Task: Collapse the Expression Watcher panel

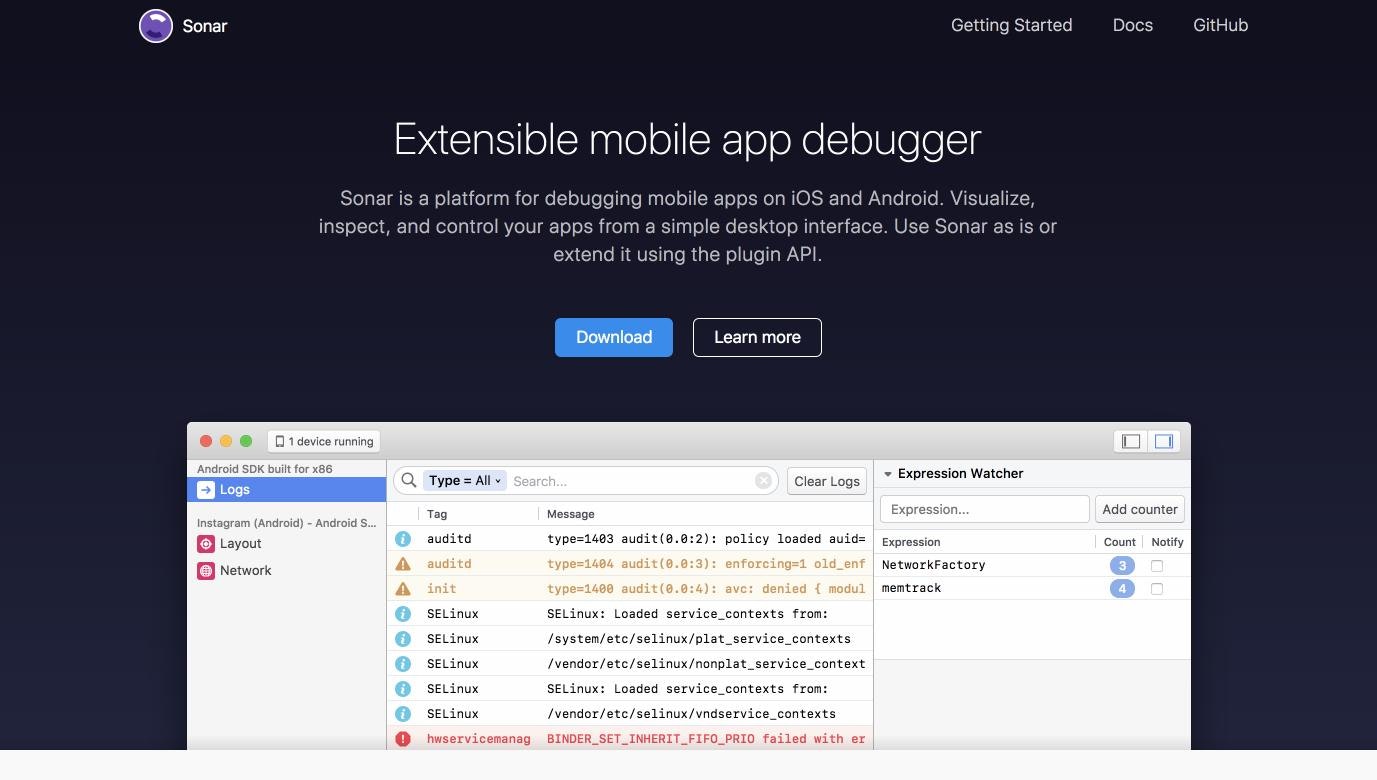Action: [x=887, y=473]
